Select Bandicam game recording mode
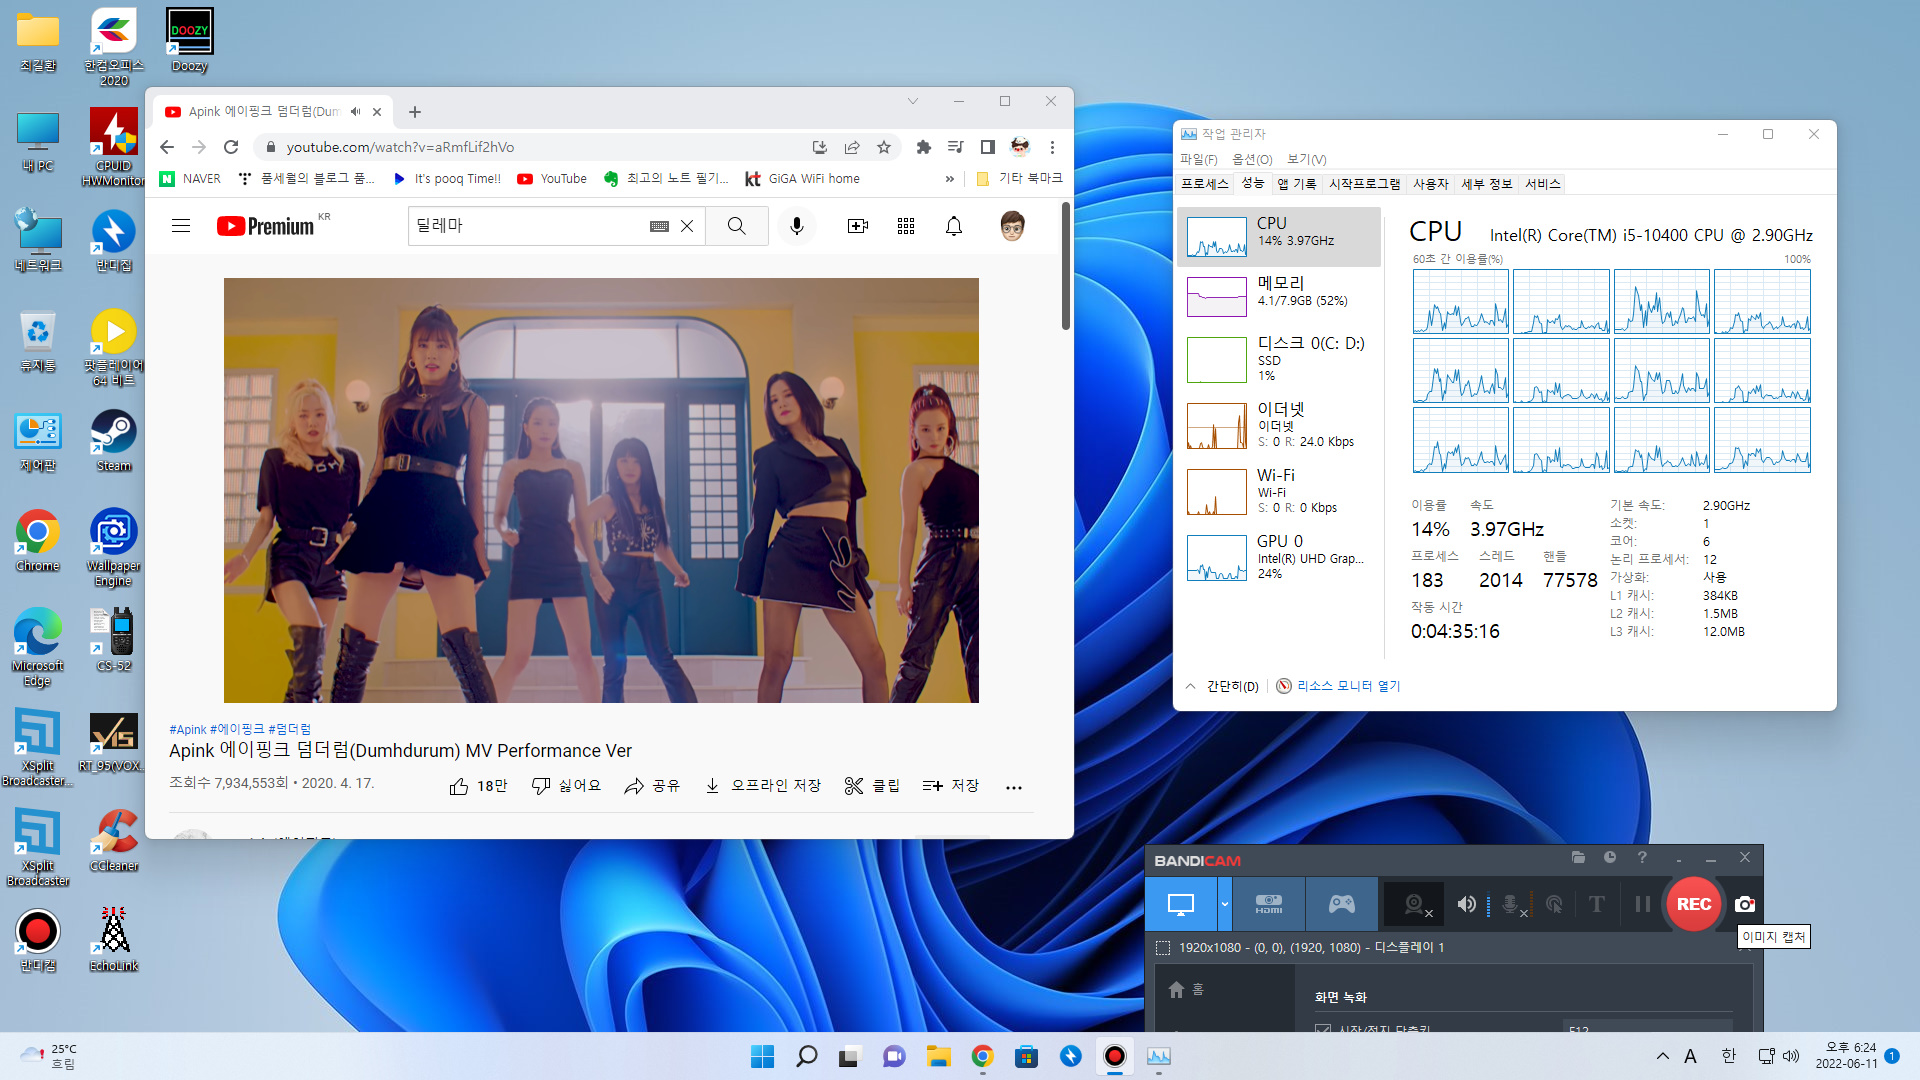Screen dimensions: 1920x1080 pyautogui.click(x=1341, y=904)
